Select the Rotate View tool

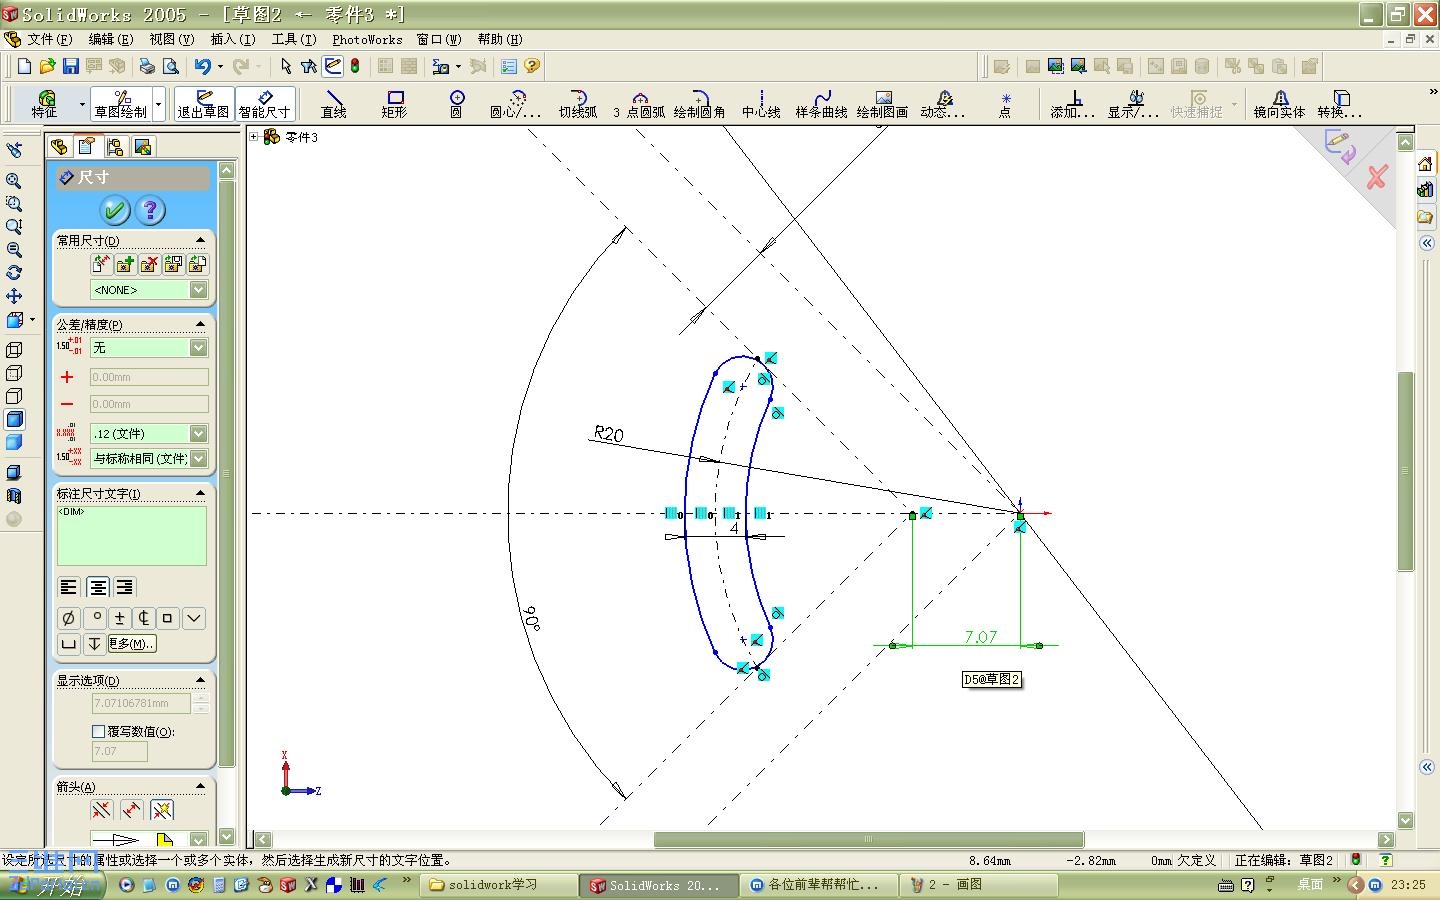14,273
